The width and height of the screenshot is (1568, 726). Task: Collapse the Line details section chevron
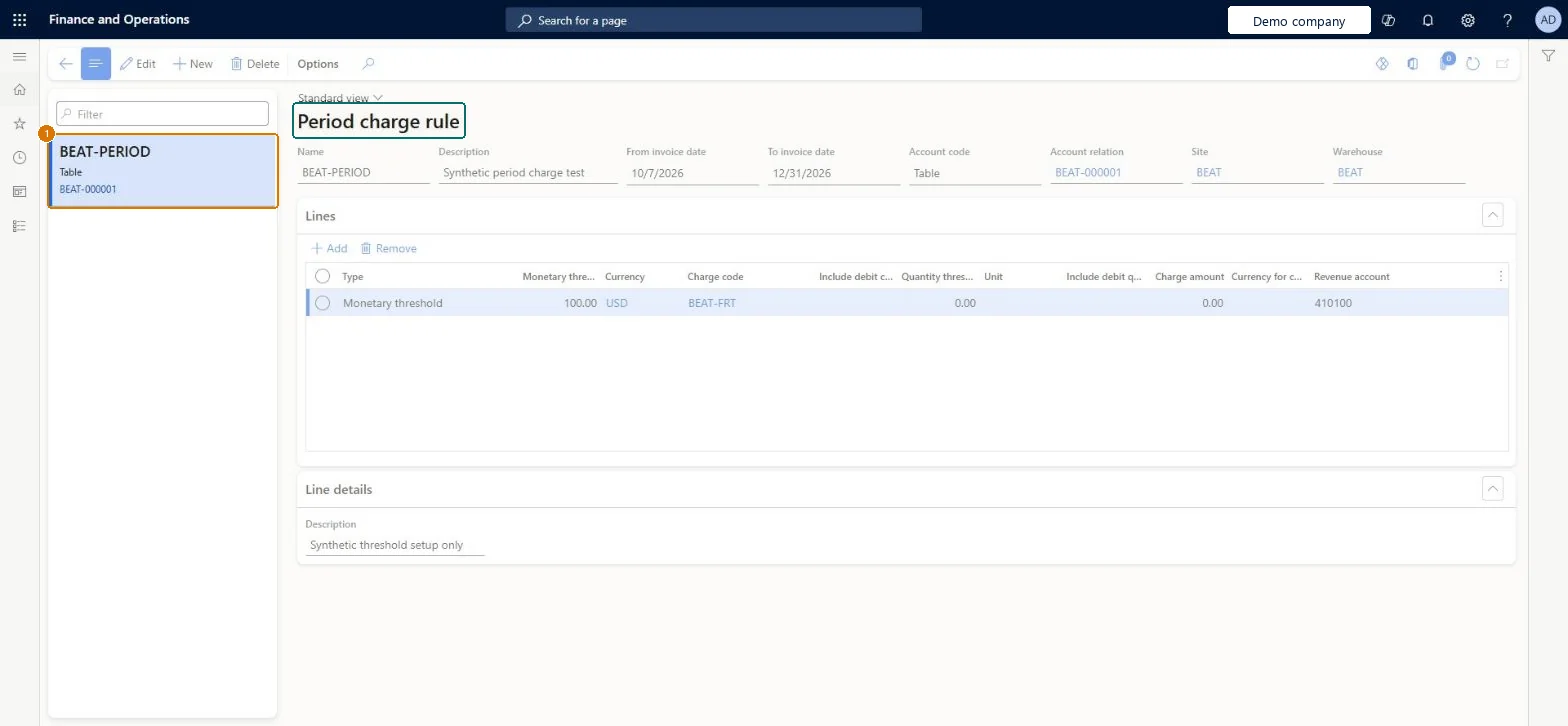click(x=1492, y=489)
